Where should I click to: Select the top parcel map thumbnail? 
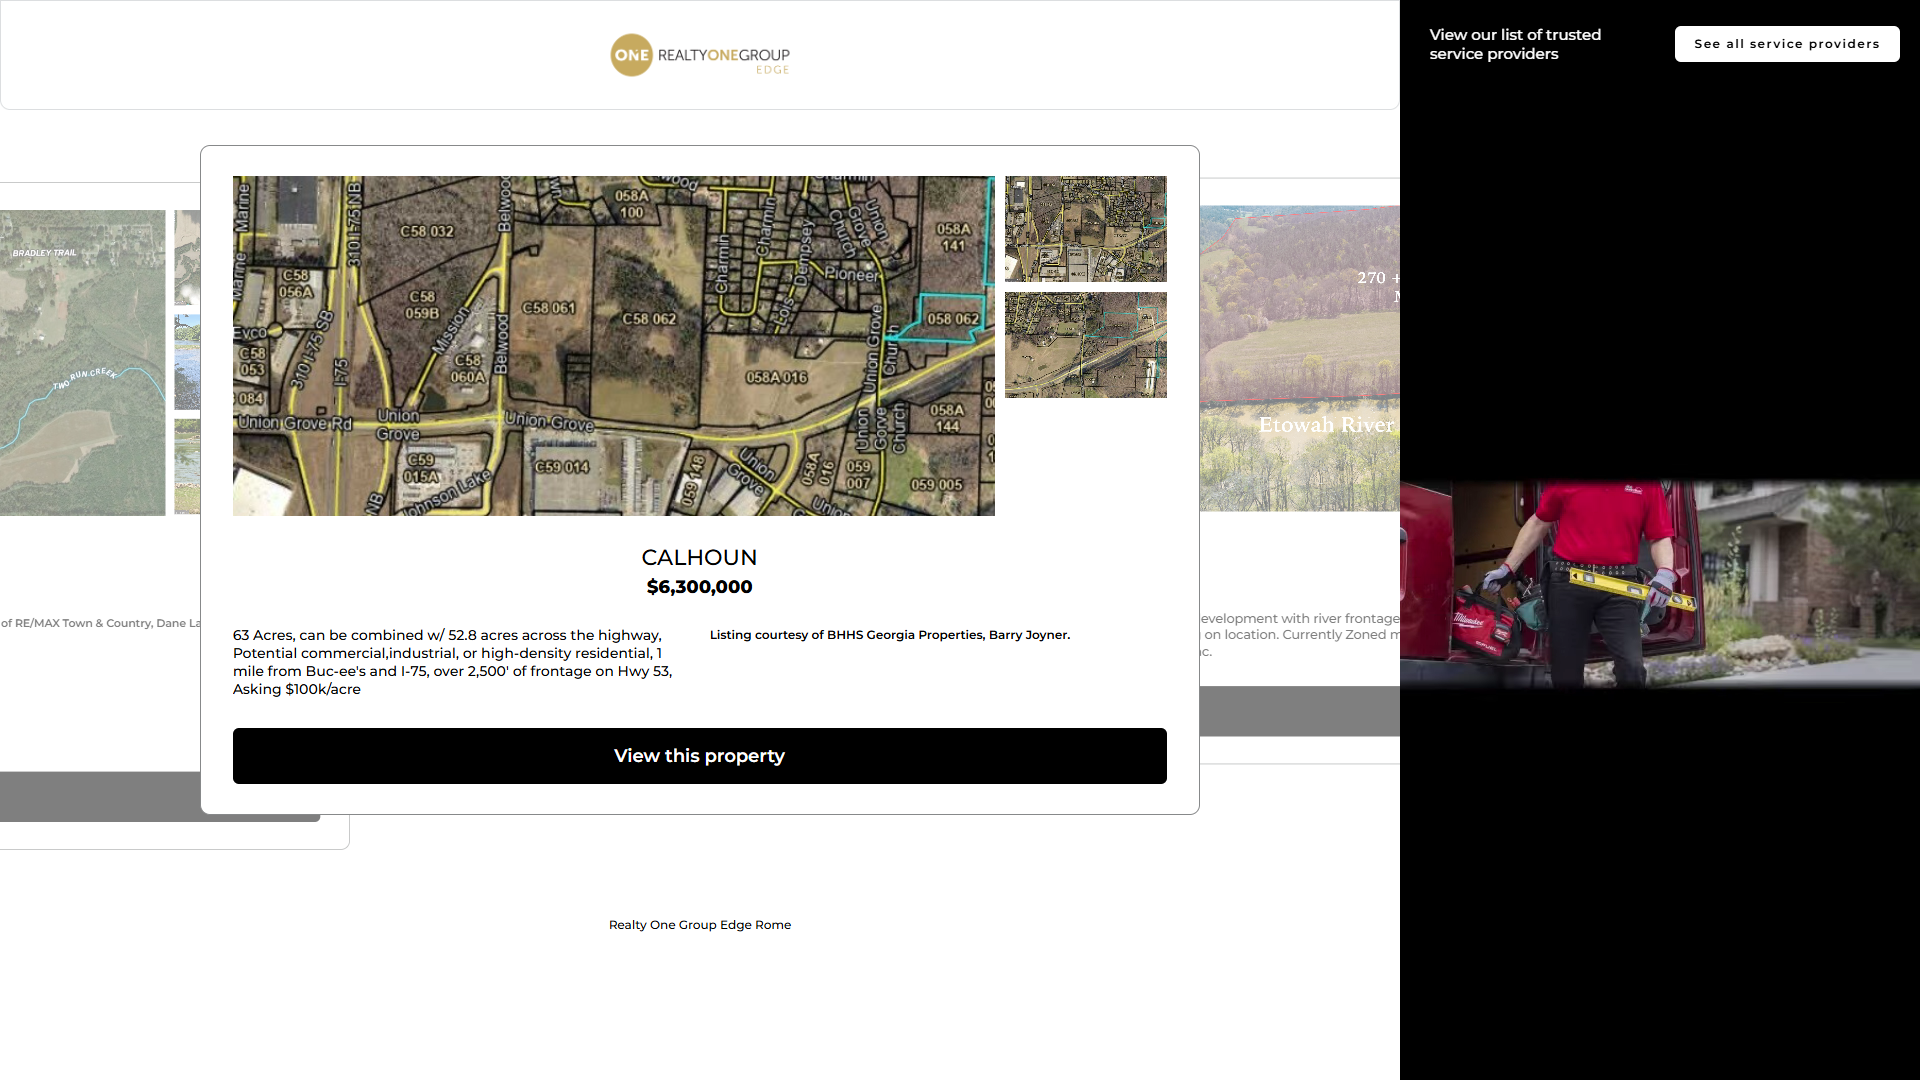[x=1085, y=229]
